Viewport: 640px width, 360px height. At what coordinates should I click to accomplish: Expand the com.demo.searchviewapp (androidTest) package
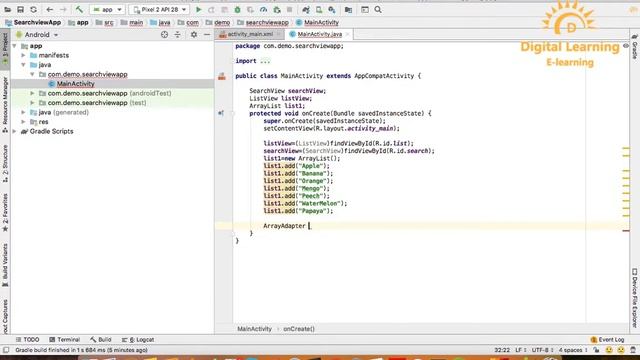pyautogui.click(x=32, y=93)
